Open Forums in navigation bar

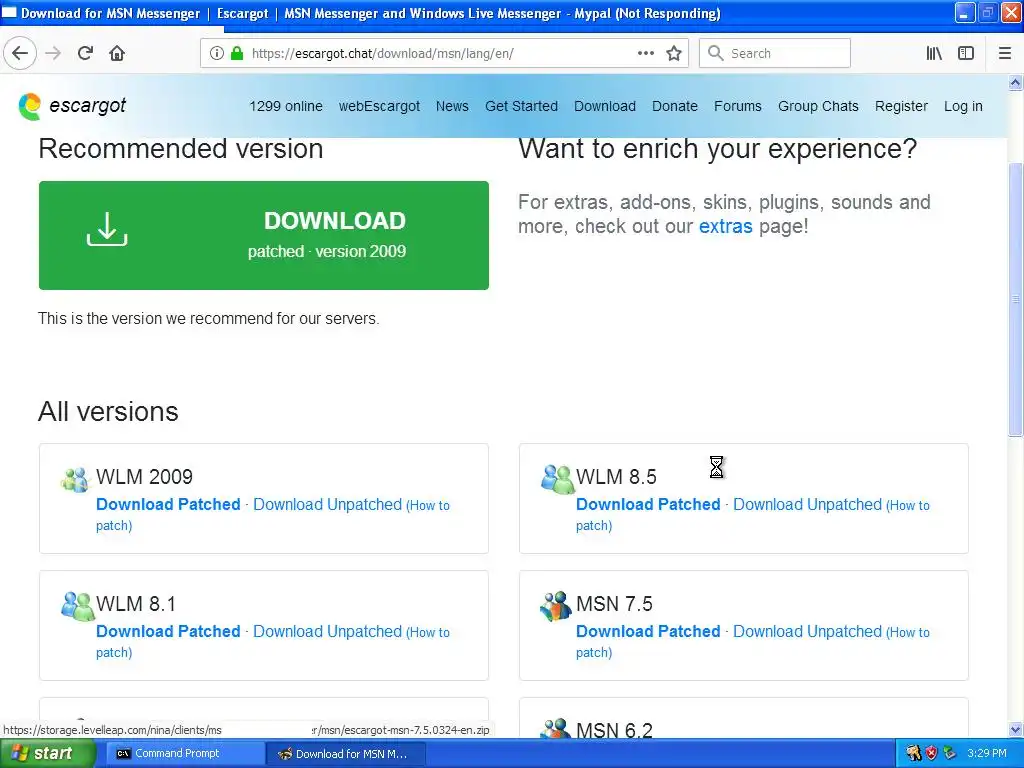[x=737, y=106]
